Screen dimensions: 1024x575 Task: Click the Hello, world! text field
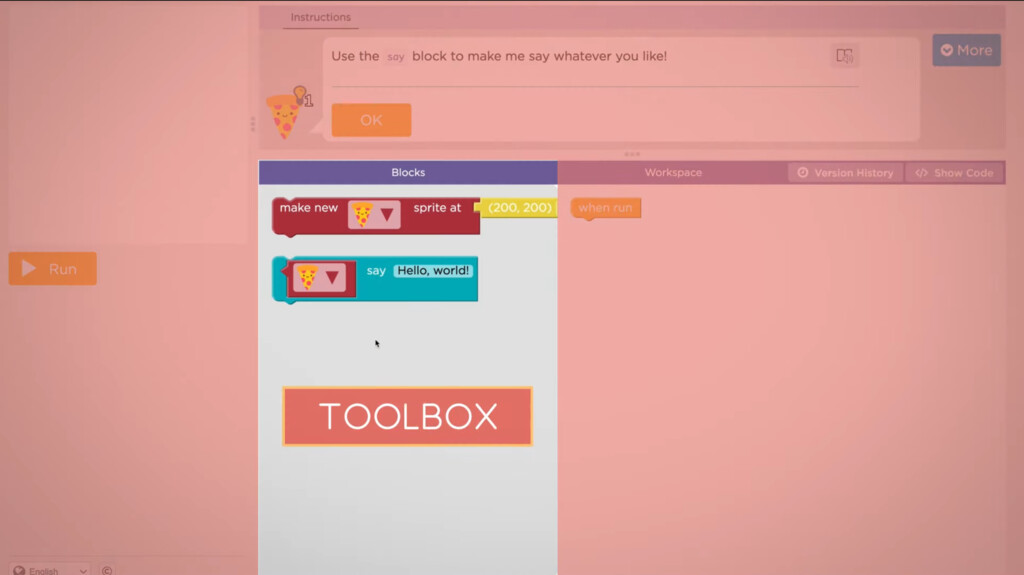coord(432,270)
